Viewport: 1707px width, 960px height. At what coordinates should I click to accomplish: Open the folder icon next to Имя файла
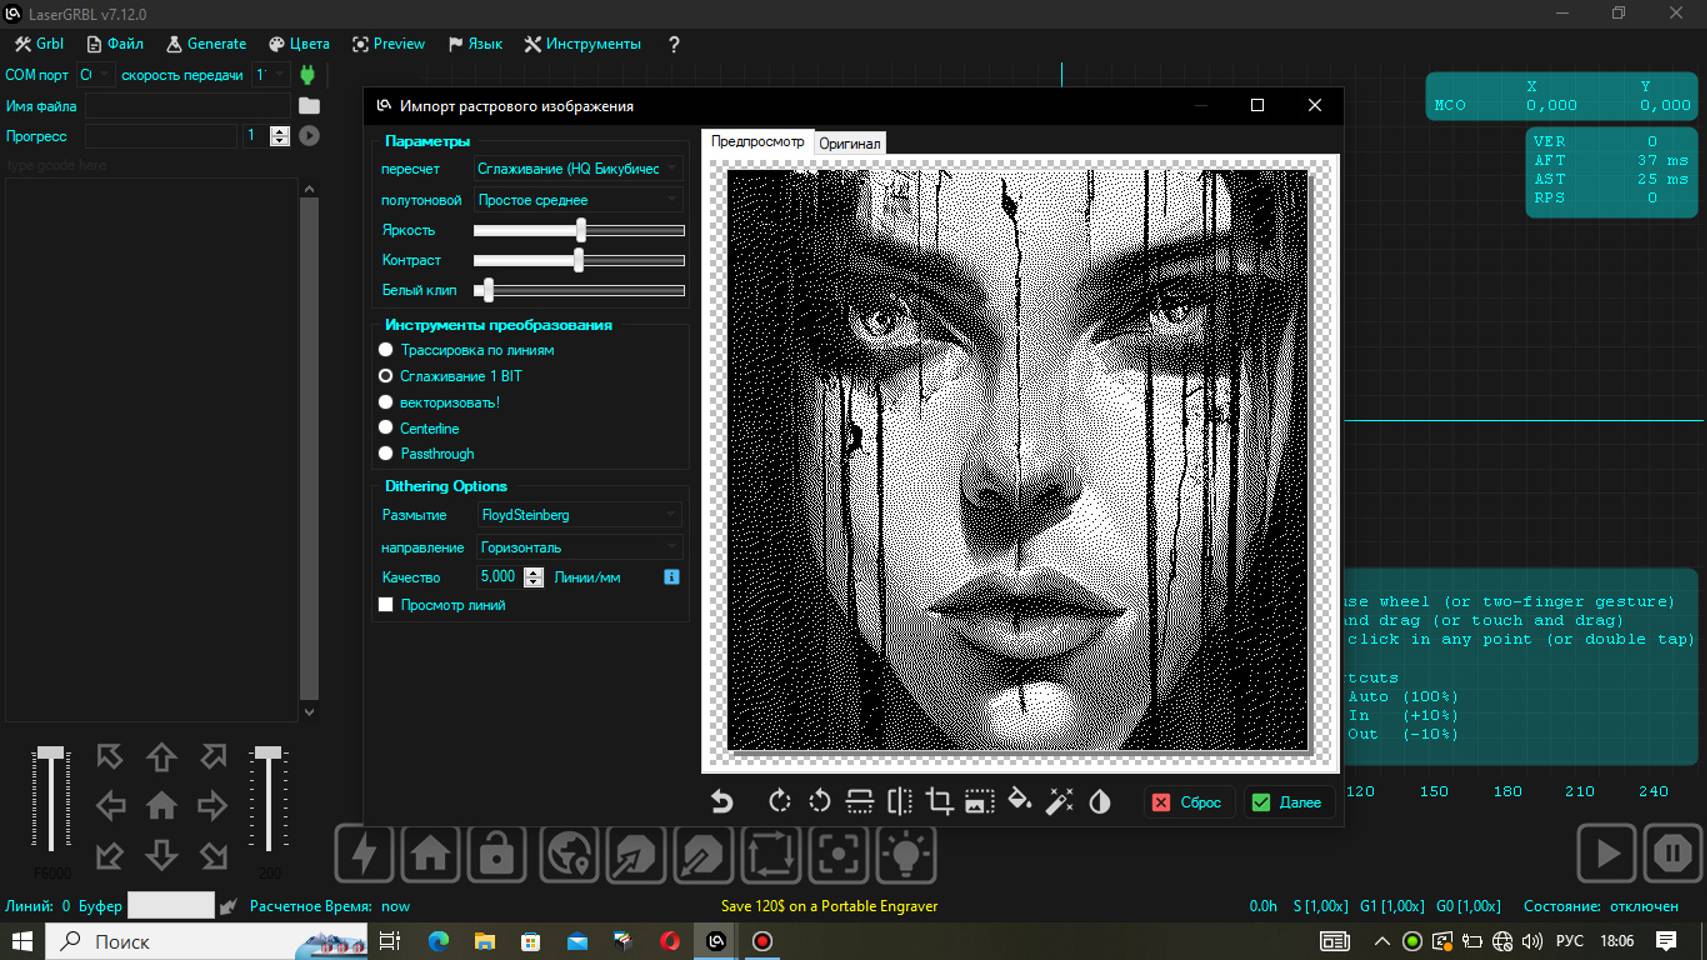pyautogui.click(x=309, y=105)
